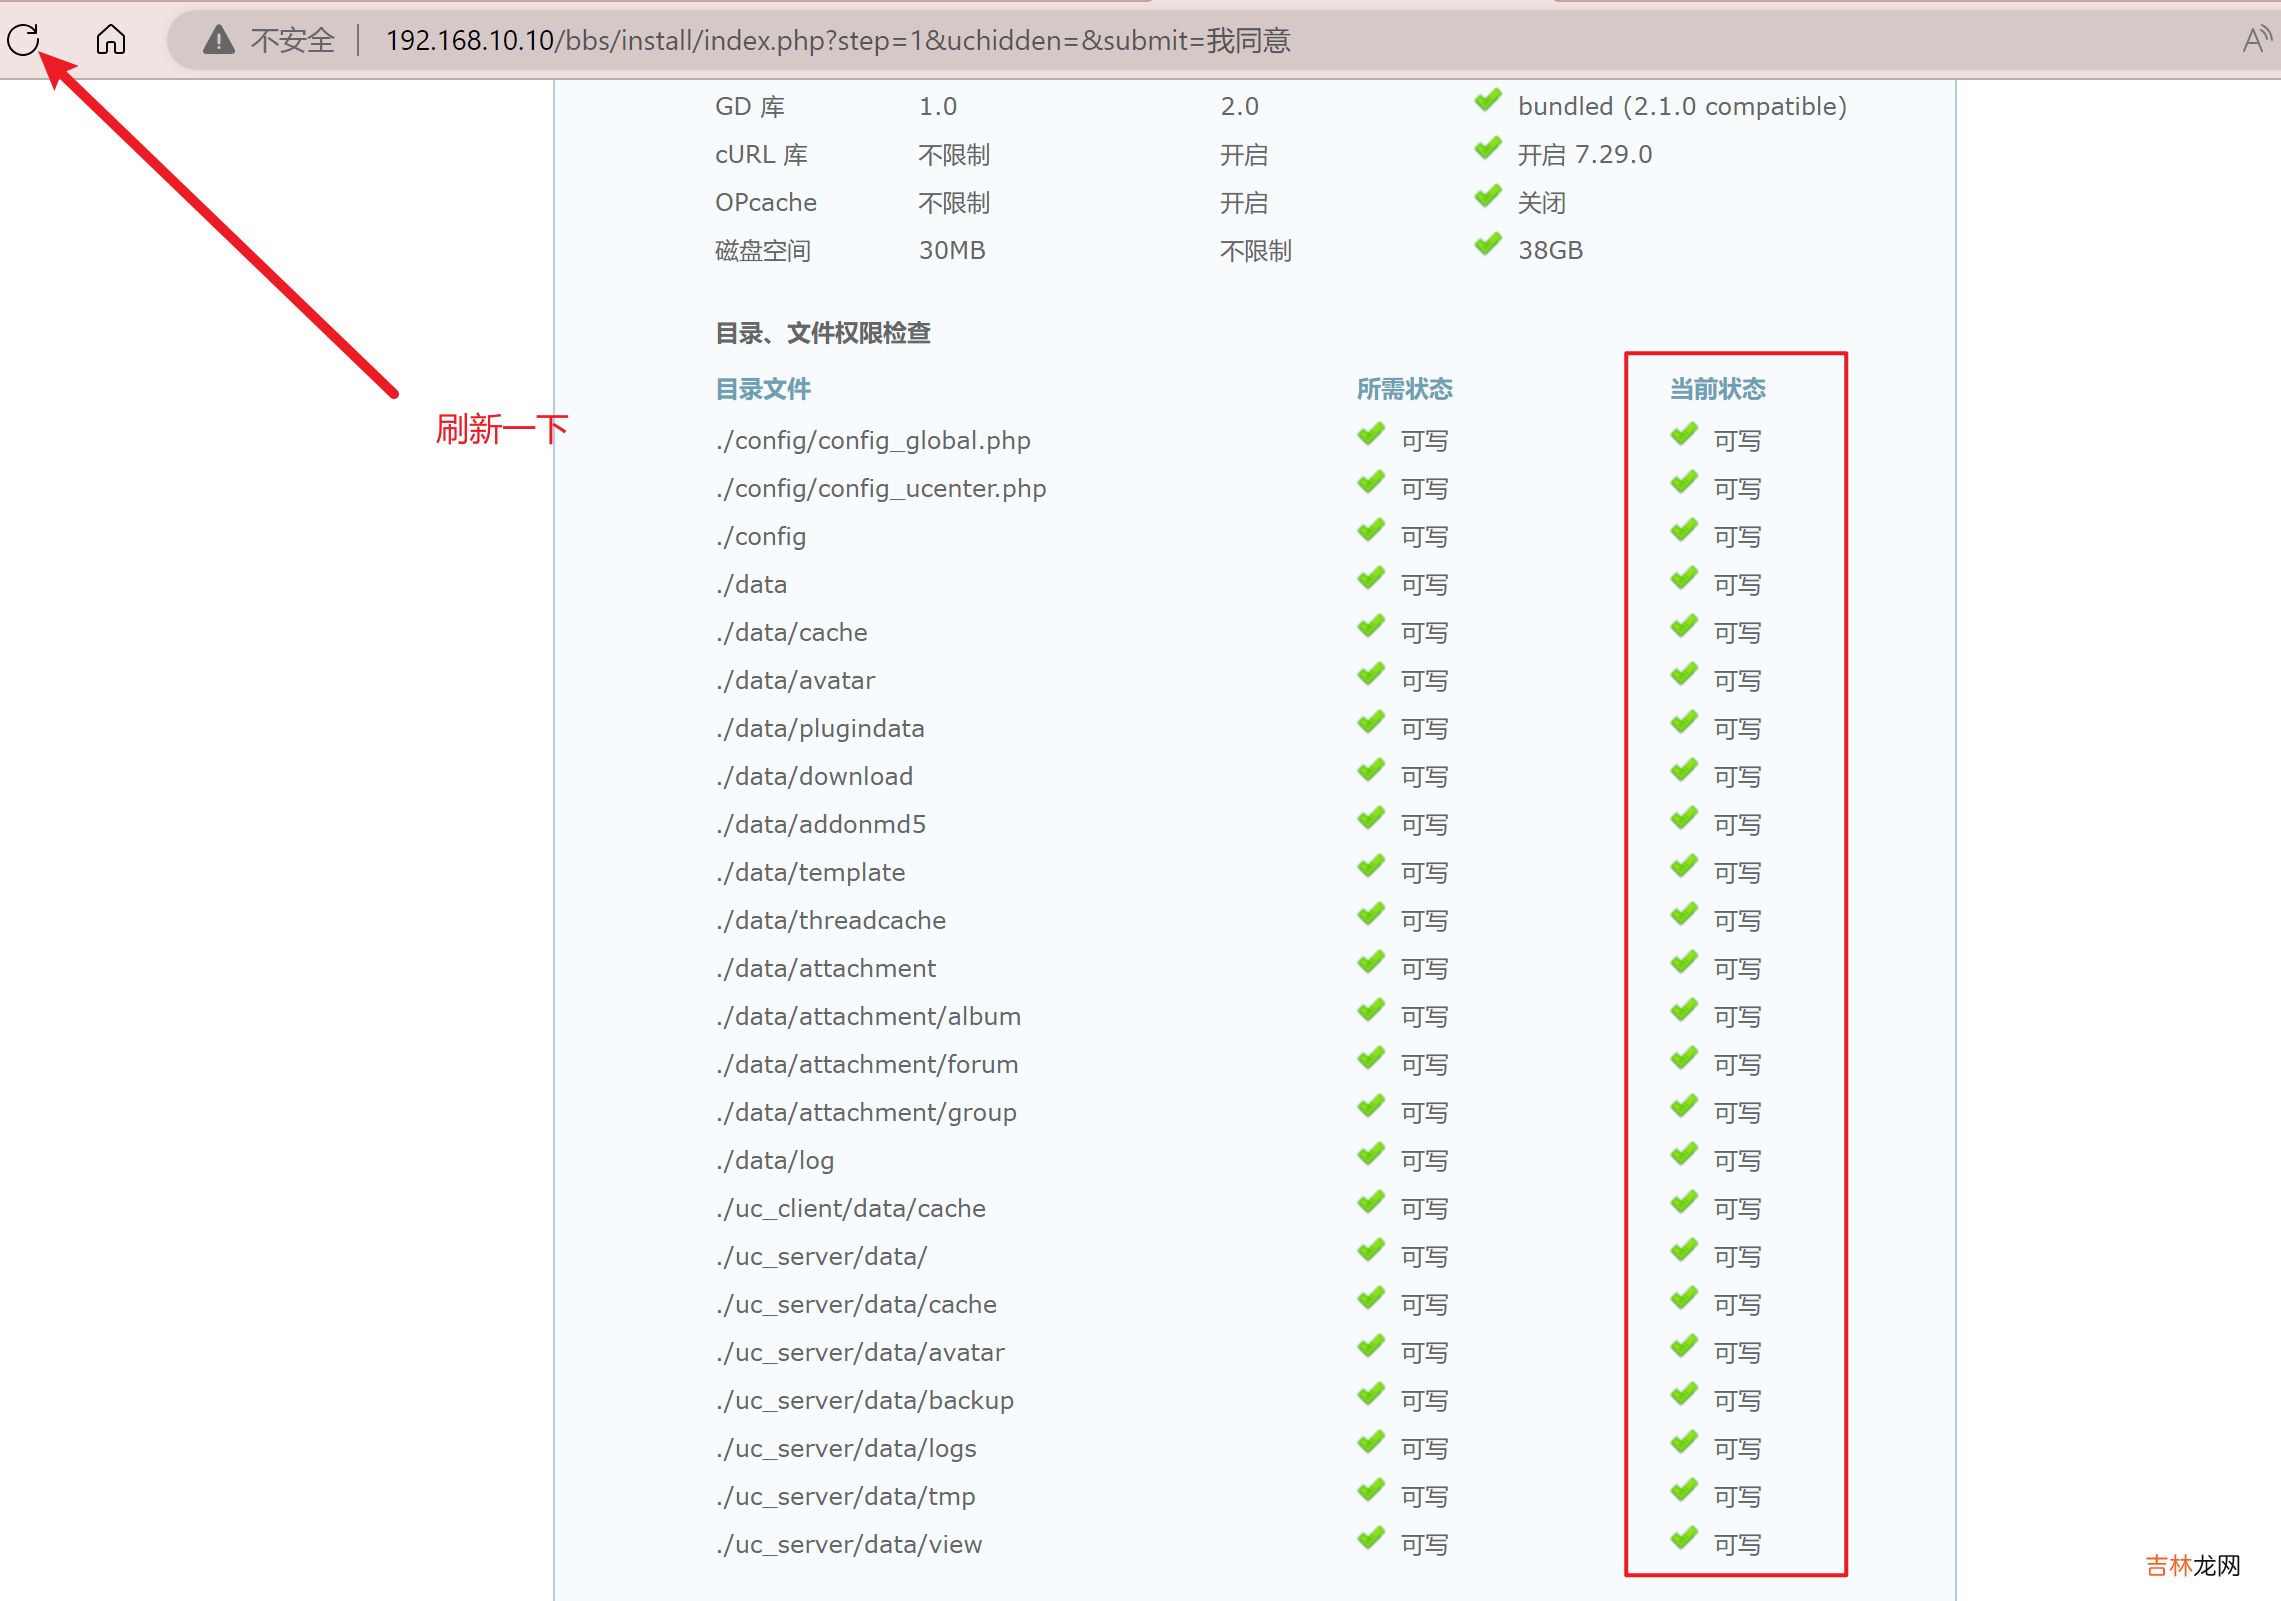Image resolution: width=2281 pixels, height=1601 pixels.
Task: Select the ./config/config_ucenter.php row text
Action: (881, 489)
